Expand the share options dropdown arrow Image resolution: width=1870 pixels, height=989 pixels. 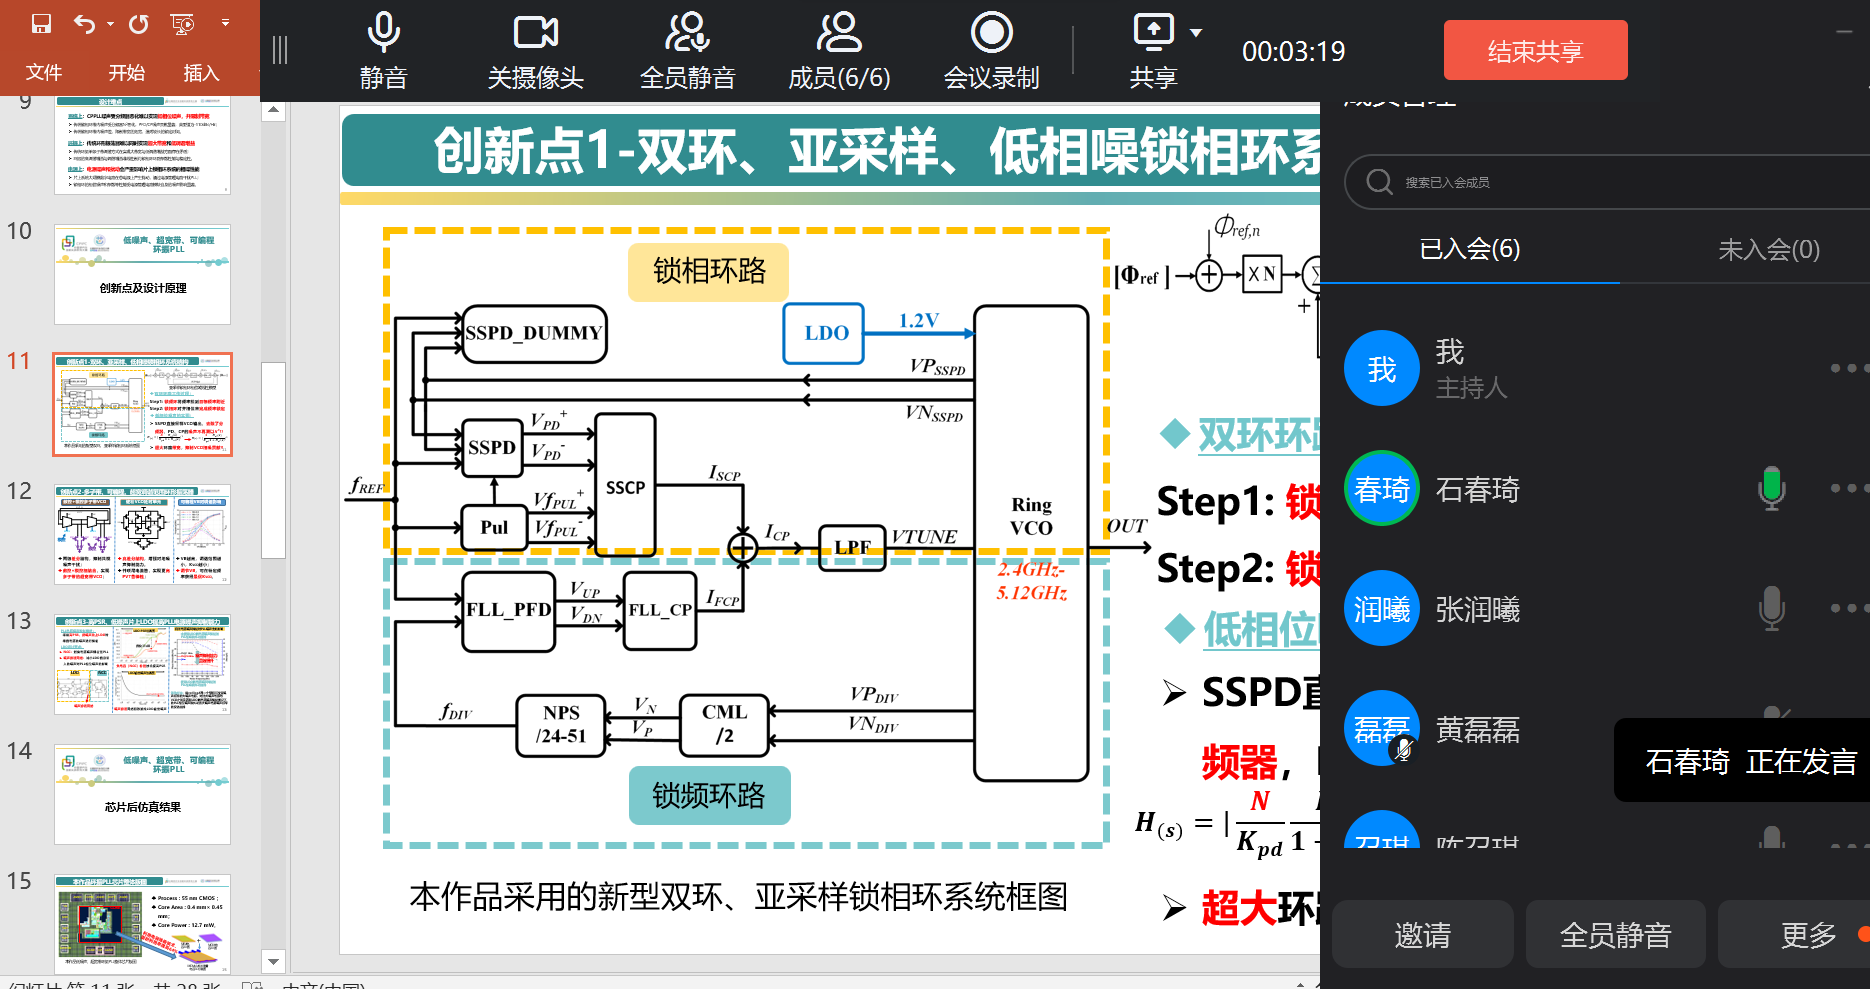[1196, 33]
